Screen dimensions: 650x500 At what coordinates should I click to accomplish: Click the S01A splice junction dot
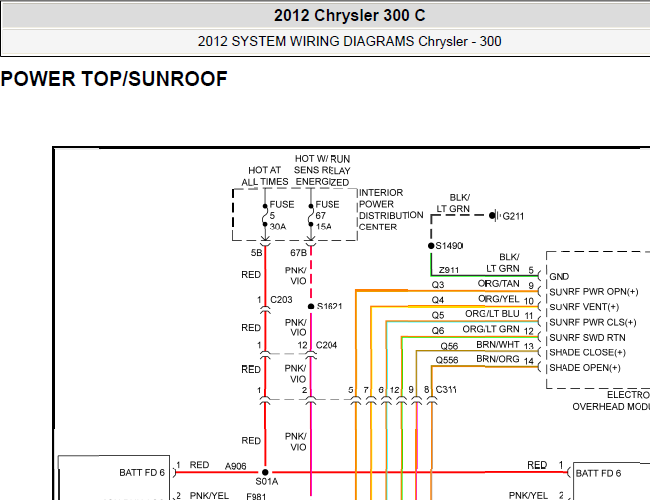coord(265,472)
